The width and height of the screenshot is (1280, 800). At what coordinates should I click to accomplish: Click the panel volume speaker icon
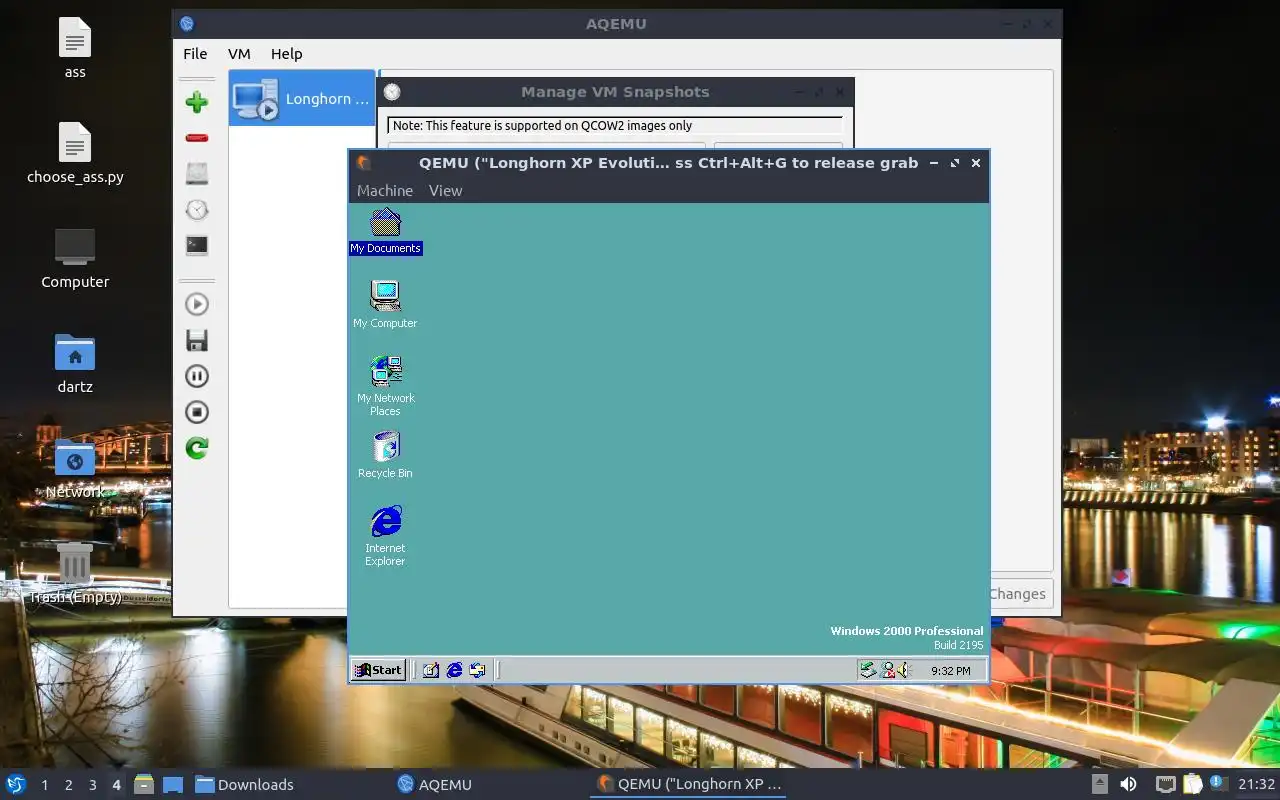(1128, 784)
